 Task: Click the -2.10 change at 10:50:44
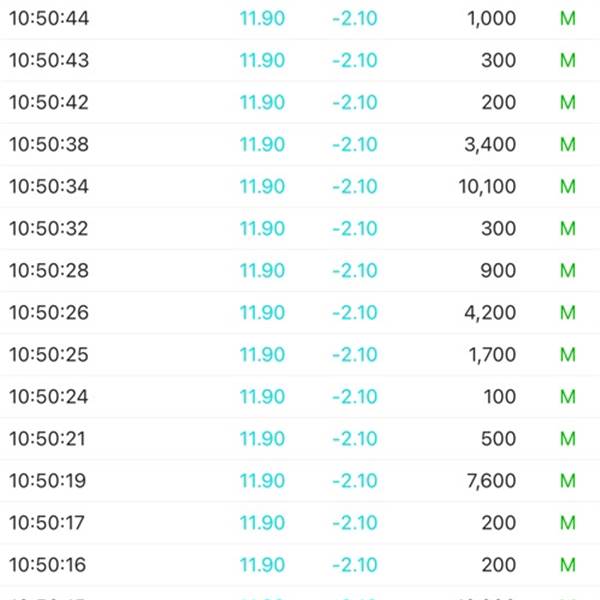(355, 18)
